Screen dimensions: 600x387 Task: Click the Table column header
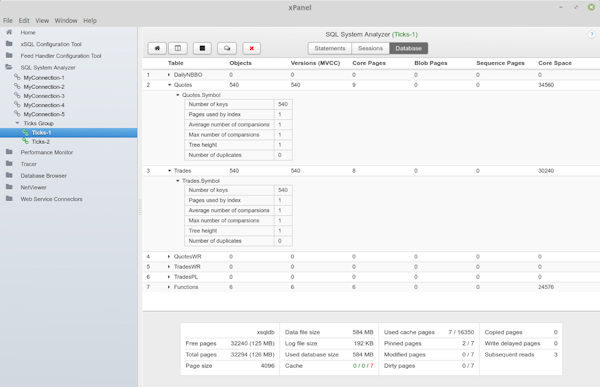176,63
